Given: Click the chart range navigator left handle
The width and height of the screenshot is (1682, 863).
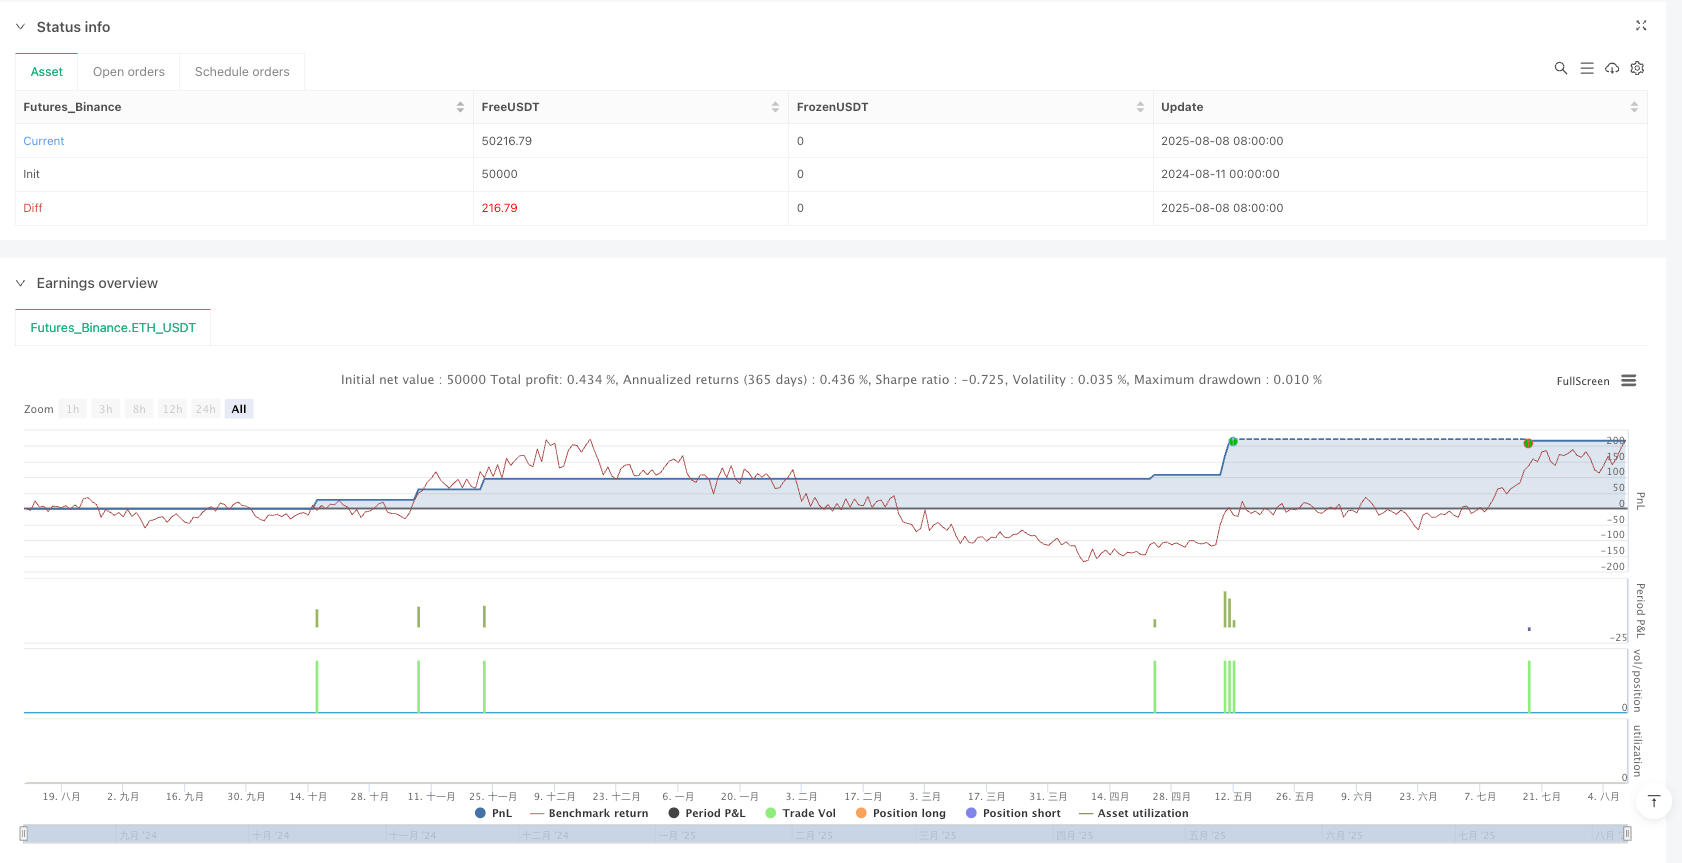Looking at the screenshot, I should 24,834.
